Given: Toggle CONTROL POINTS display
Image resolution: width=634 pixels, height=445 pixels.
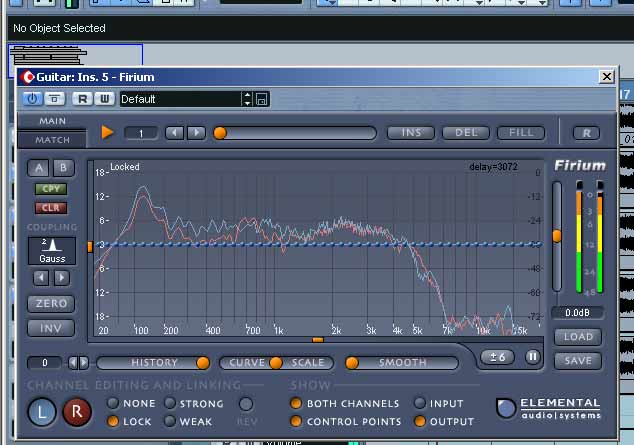Looking at the screenshot, I should pos(296,421).
